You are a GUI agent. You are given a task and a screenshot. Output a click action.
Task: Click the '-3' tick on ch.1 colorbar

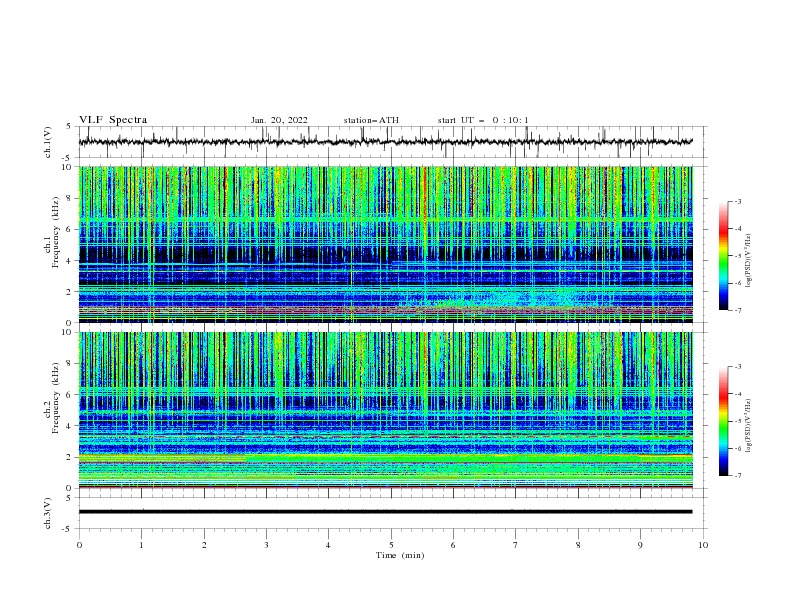[x=737, y=201]
